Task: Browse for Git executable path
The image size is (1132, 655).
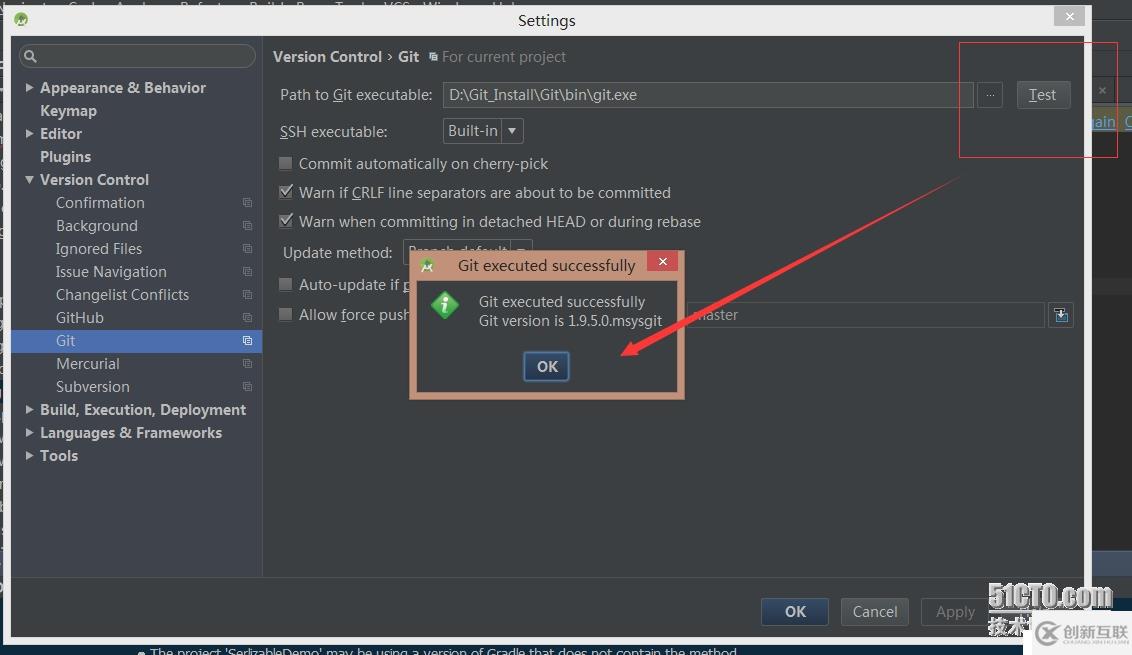Action: (x=990, y=95)
